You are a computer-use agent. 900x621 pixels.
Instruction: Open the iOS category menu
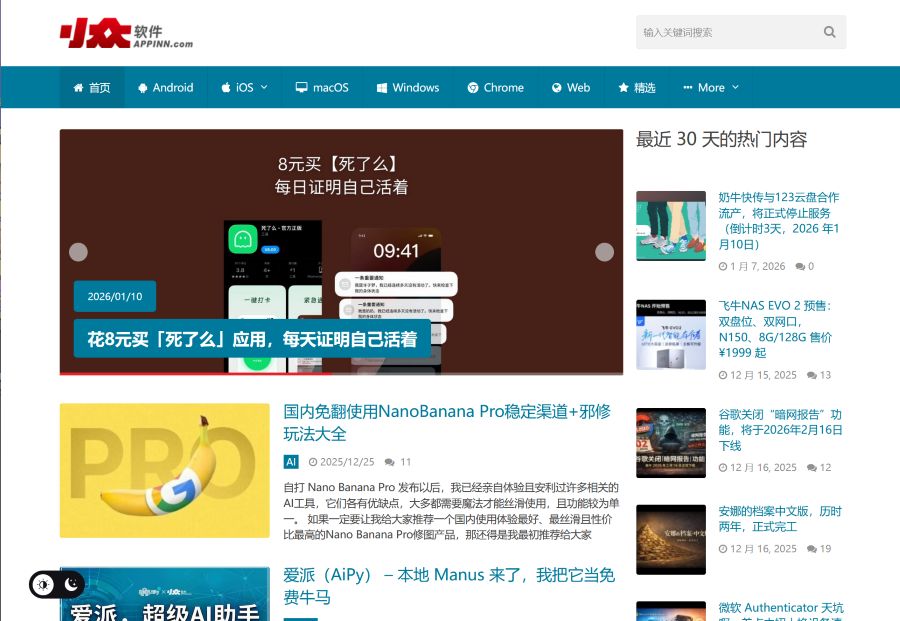(x=245, y=87)
